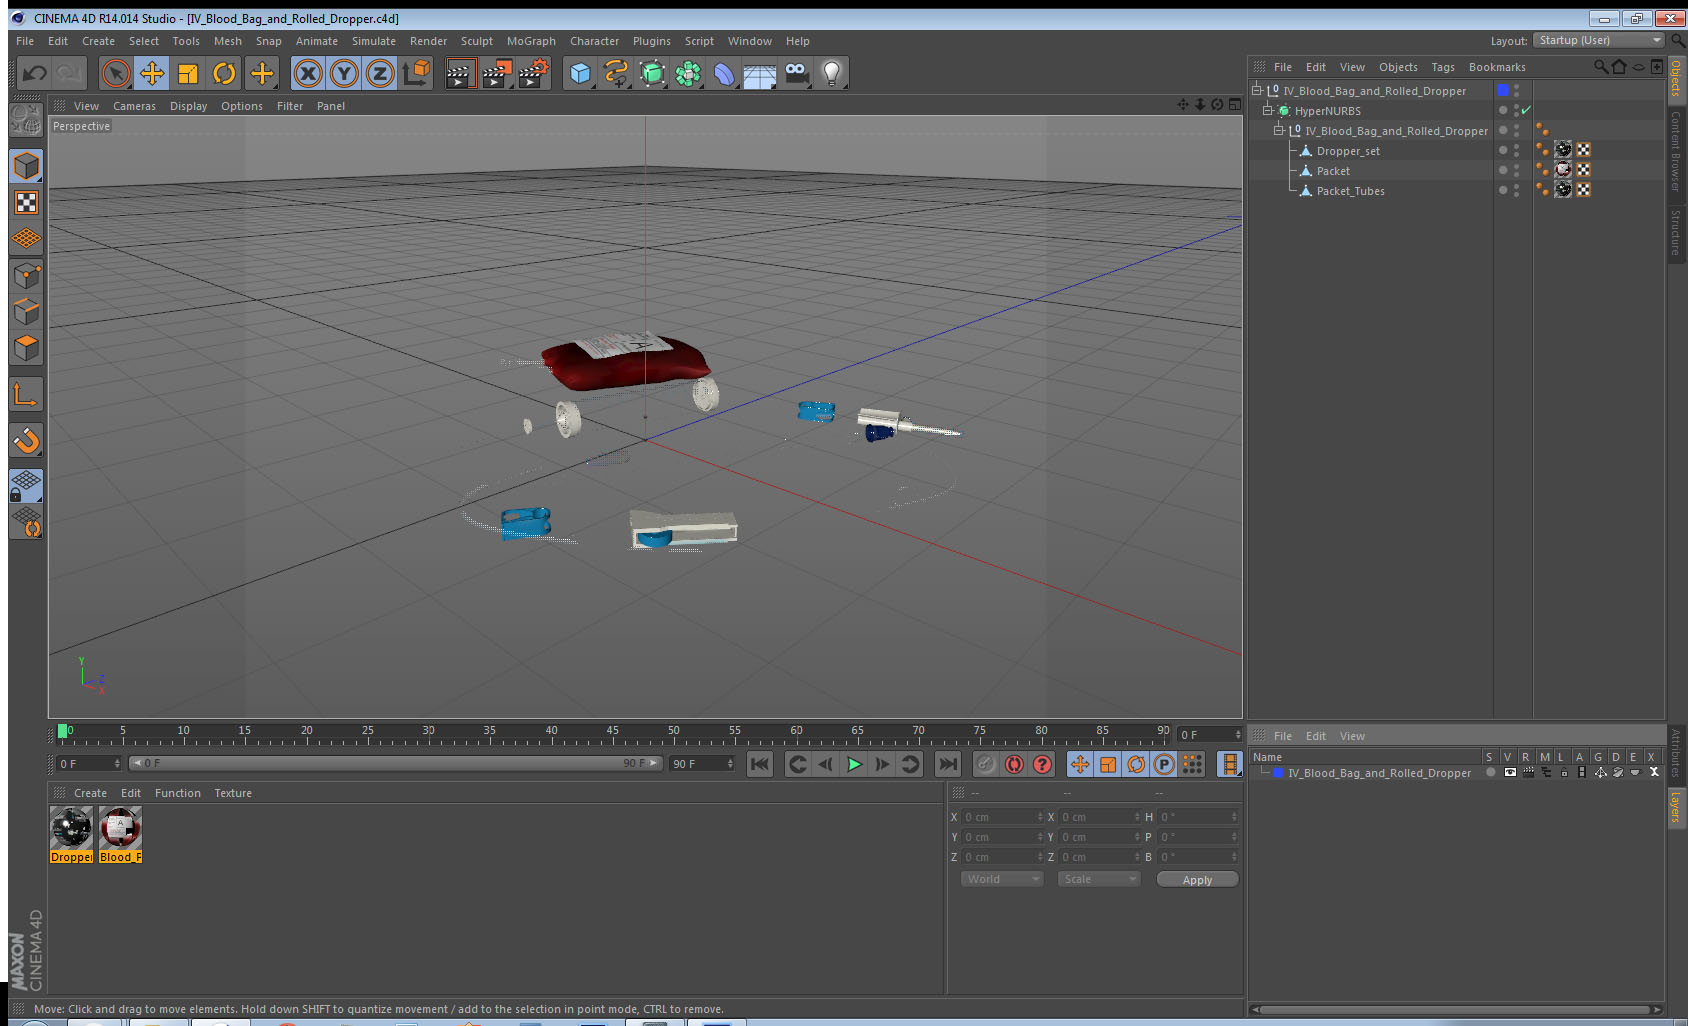The image size is (1688, 1026).
Task: Select Polygons mode in left palette
Action: click(x=26, y=347)
